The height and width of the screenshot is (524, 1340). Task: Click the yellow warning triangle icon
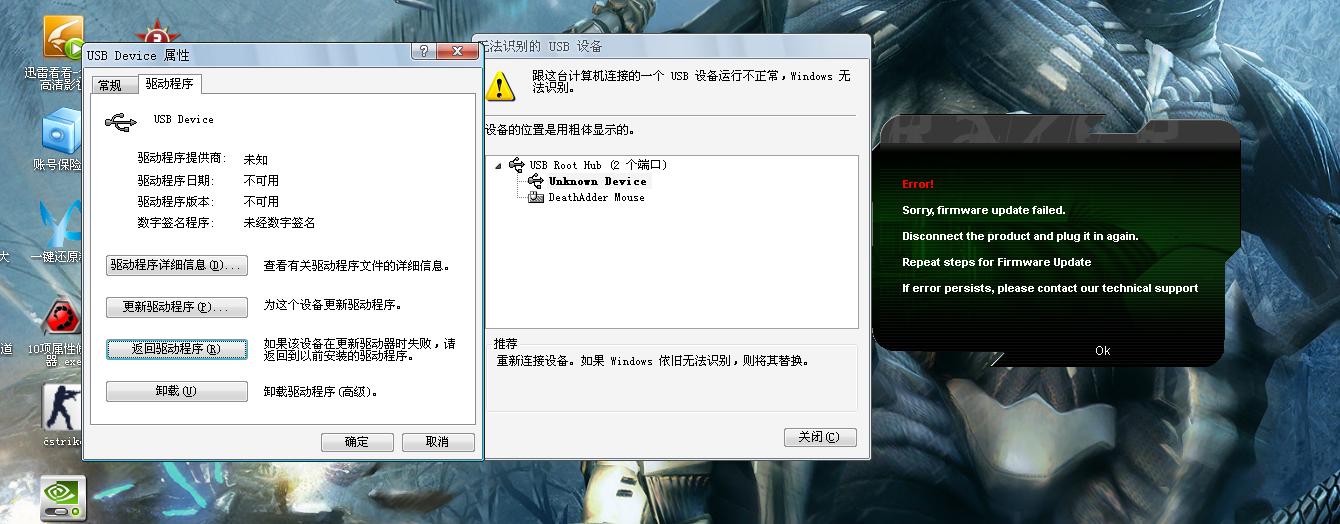500,86
